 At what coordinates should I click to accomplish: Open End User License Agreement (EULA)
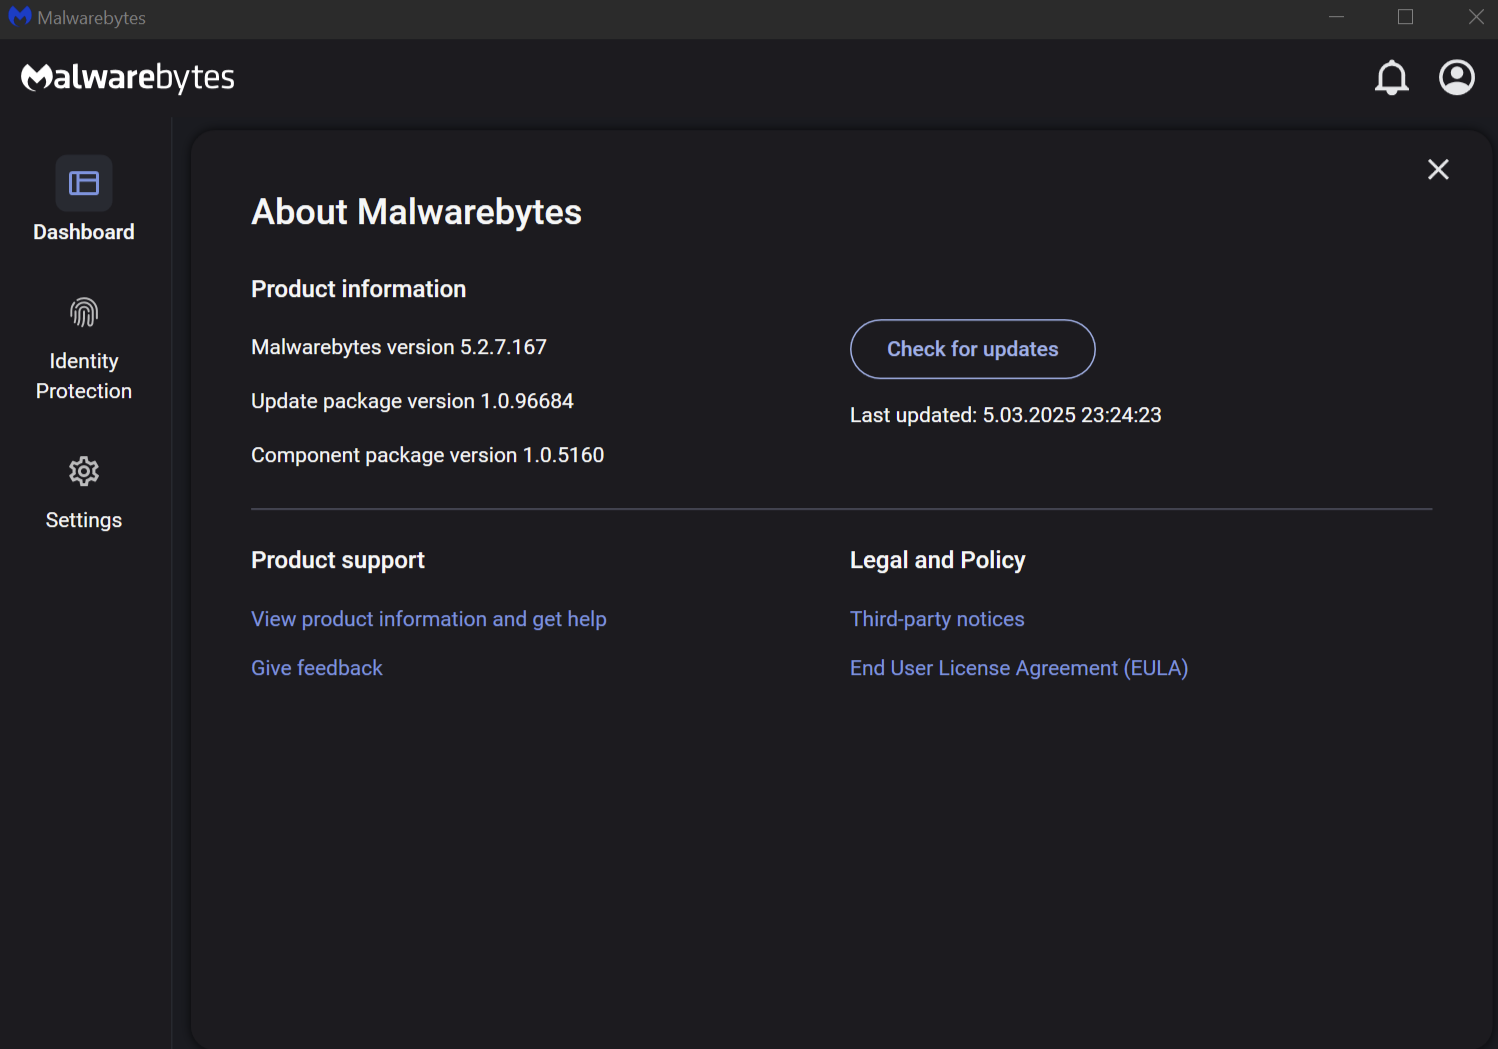(1019, 668)
